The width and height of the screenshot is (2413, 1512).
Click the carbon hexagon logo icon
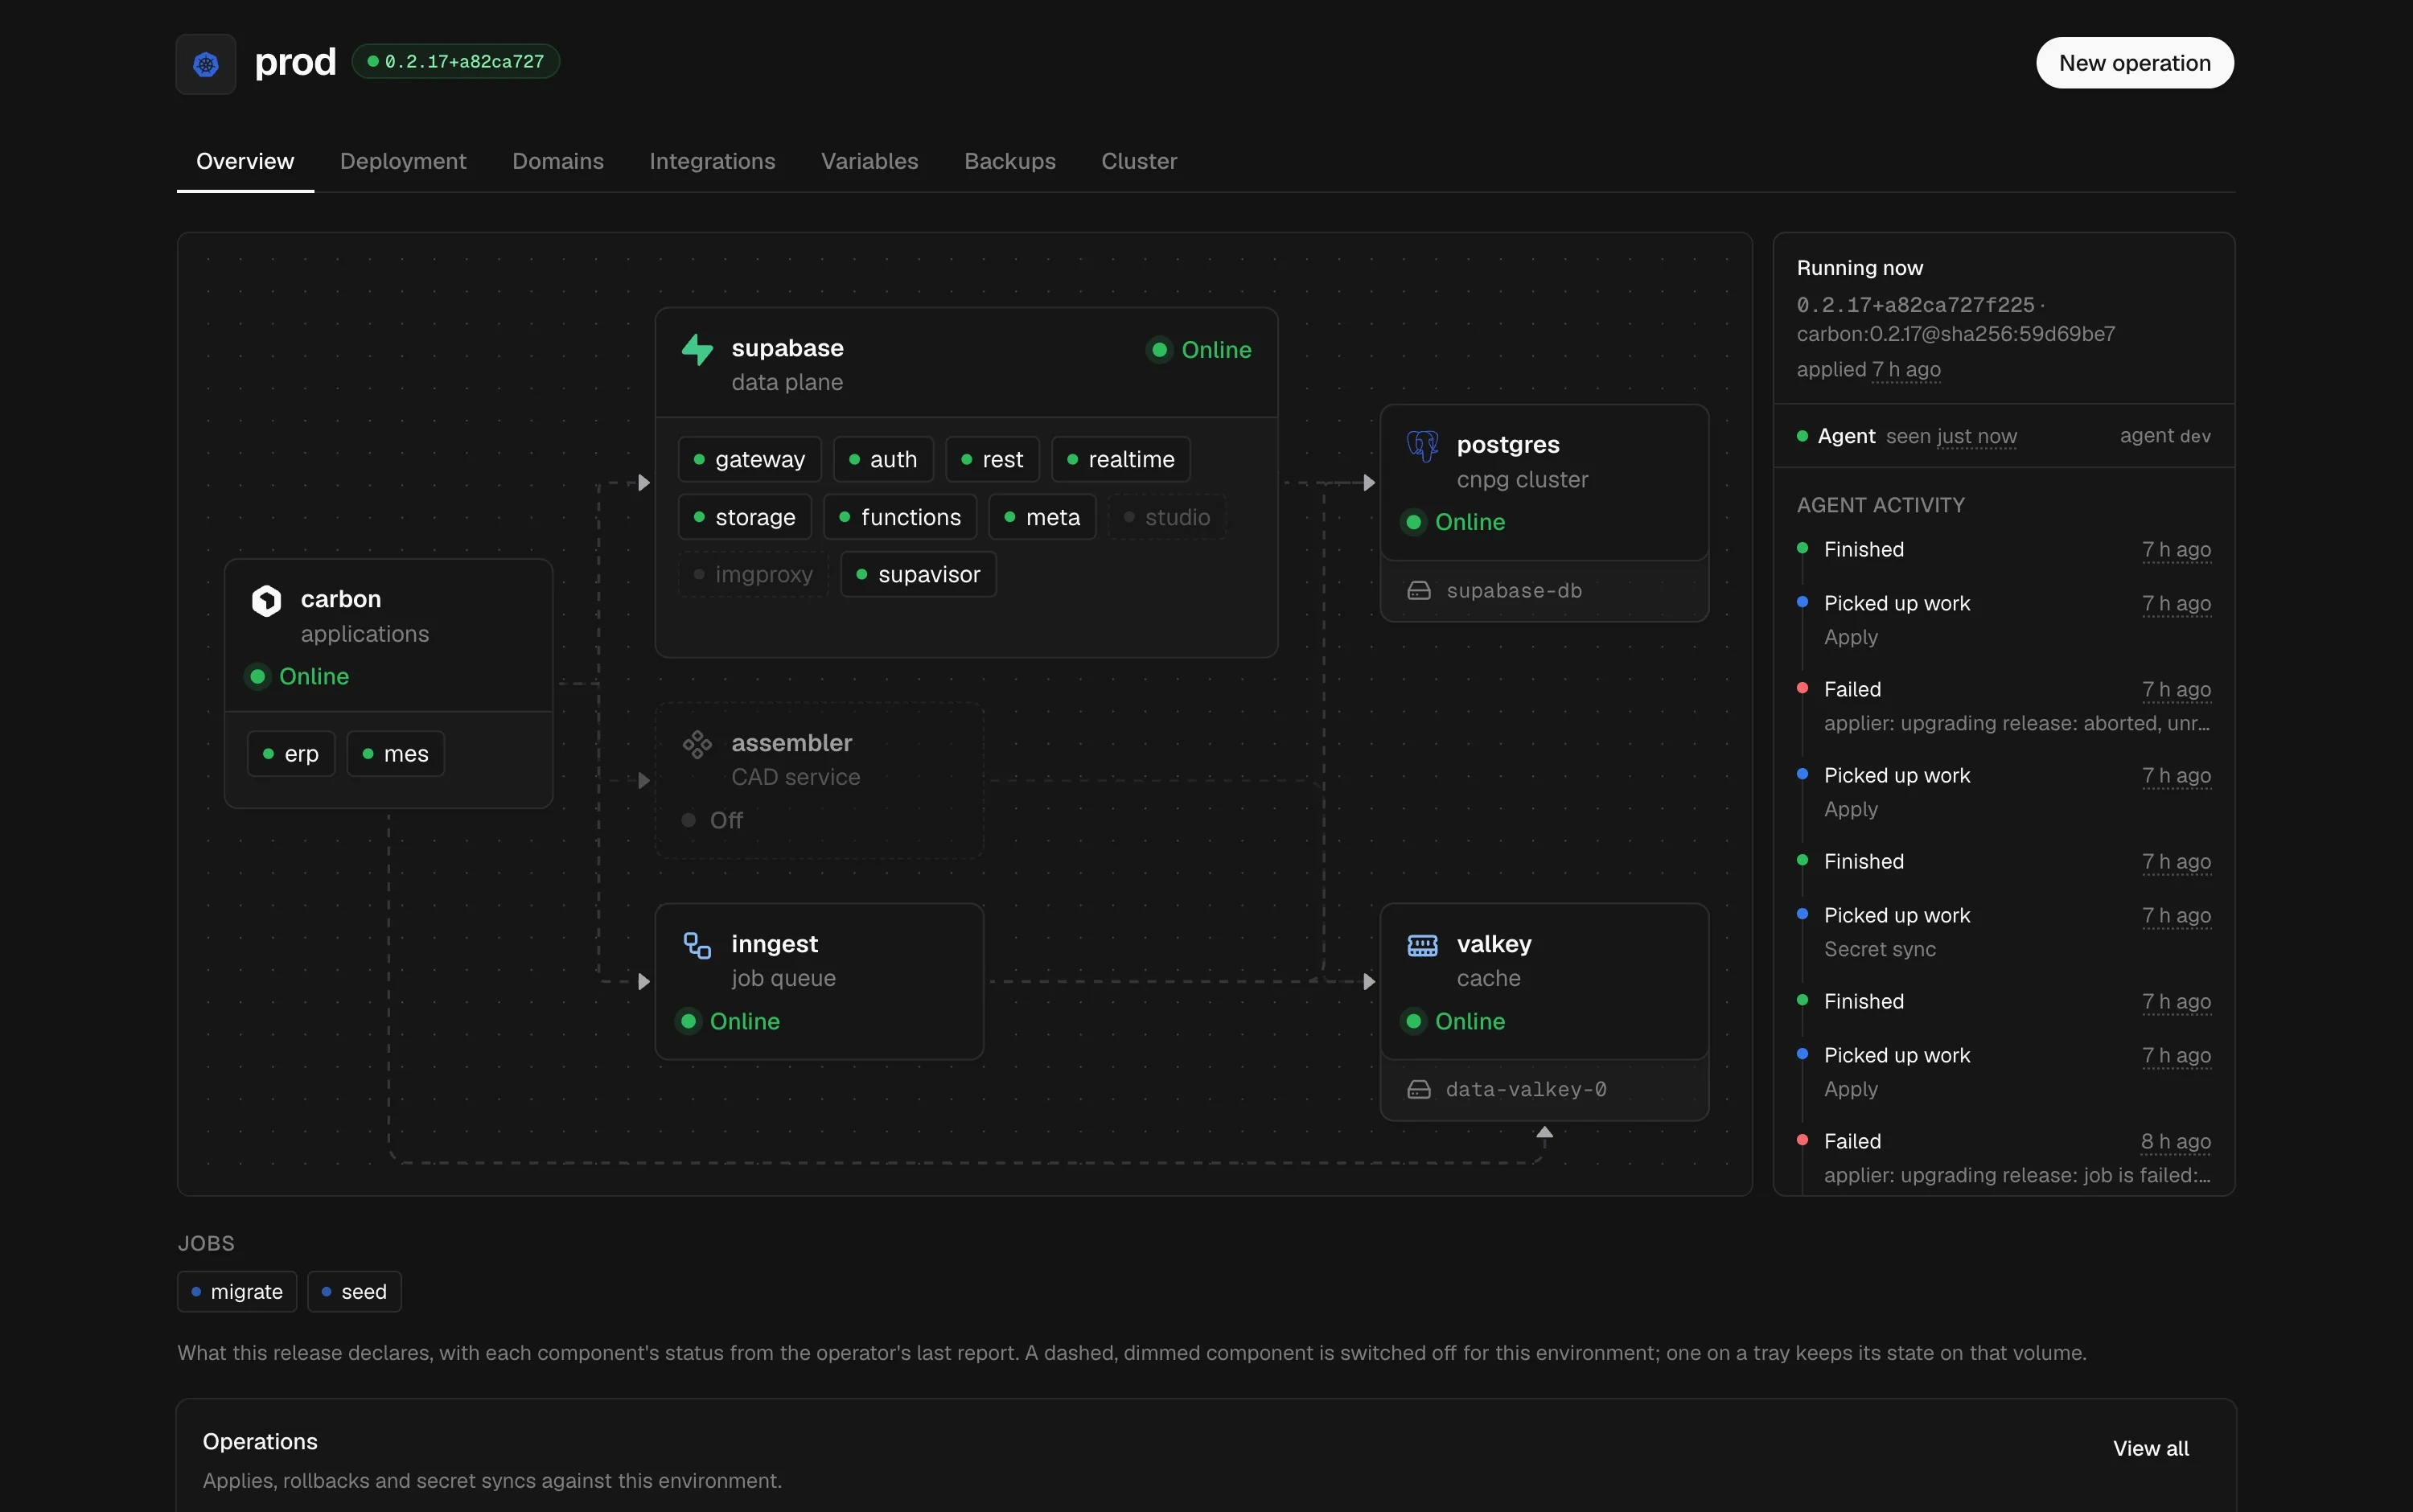tap(266, 600)
